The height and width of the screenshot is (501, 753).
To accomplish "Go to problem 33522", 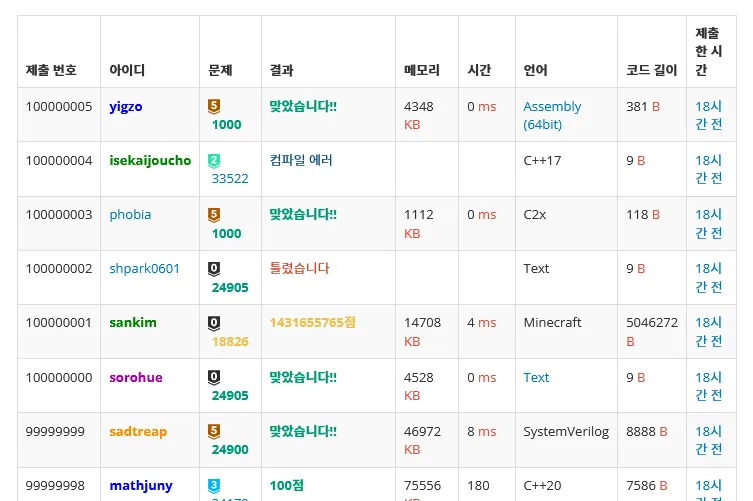I will (x=230, y=179).
